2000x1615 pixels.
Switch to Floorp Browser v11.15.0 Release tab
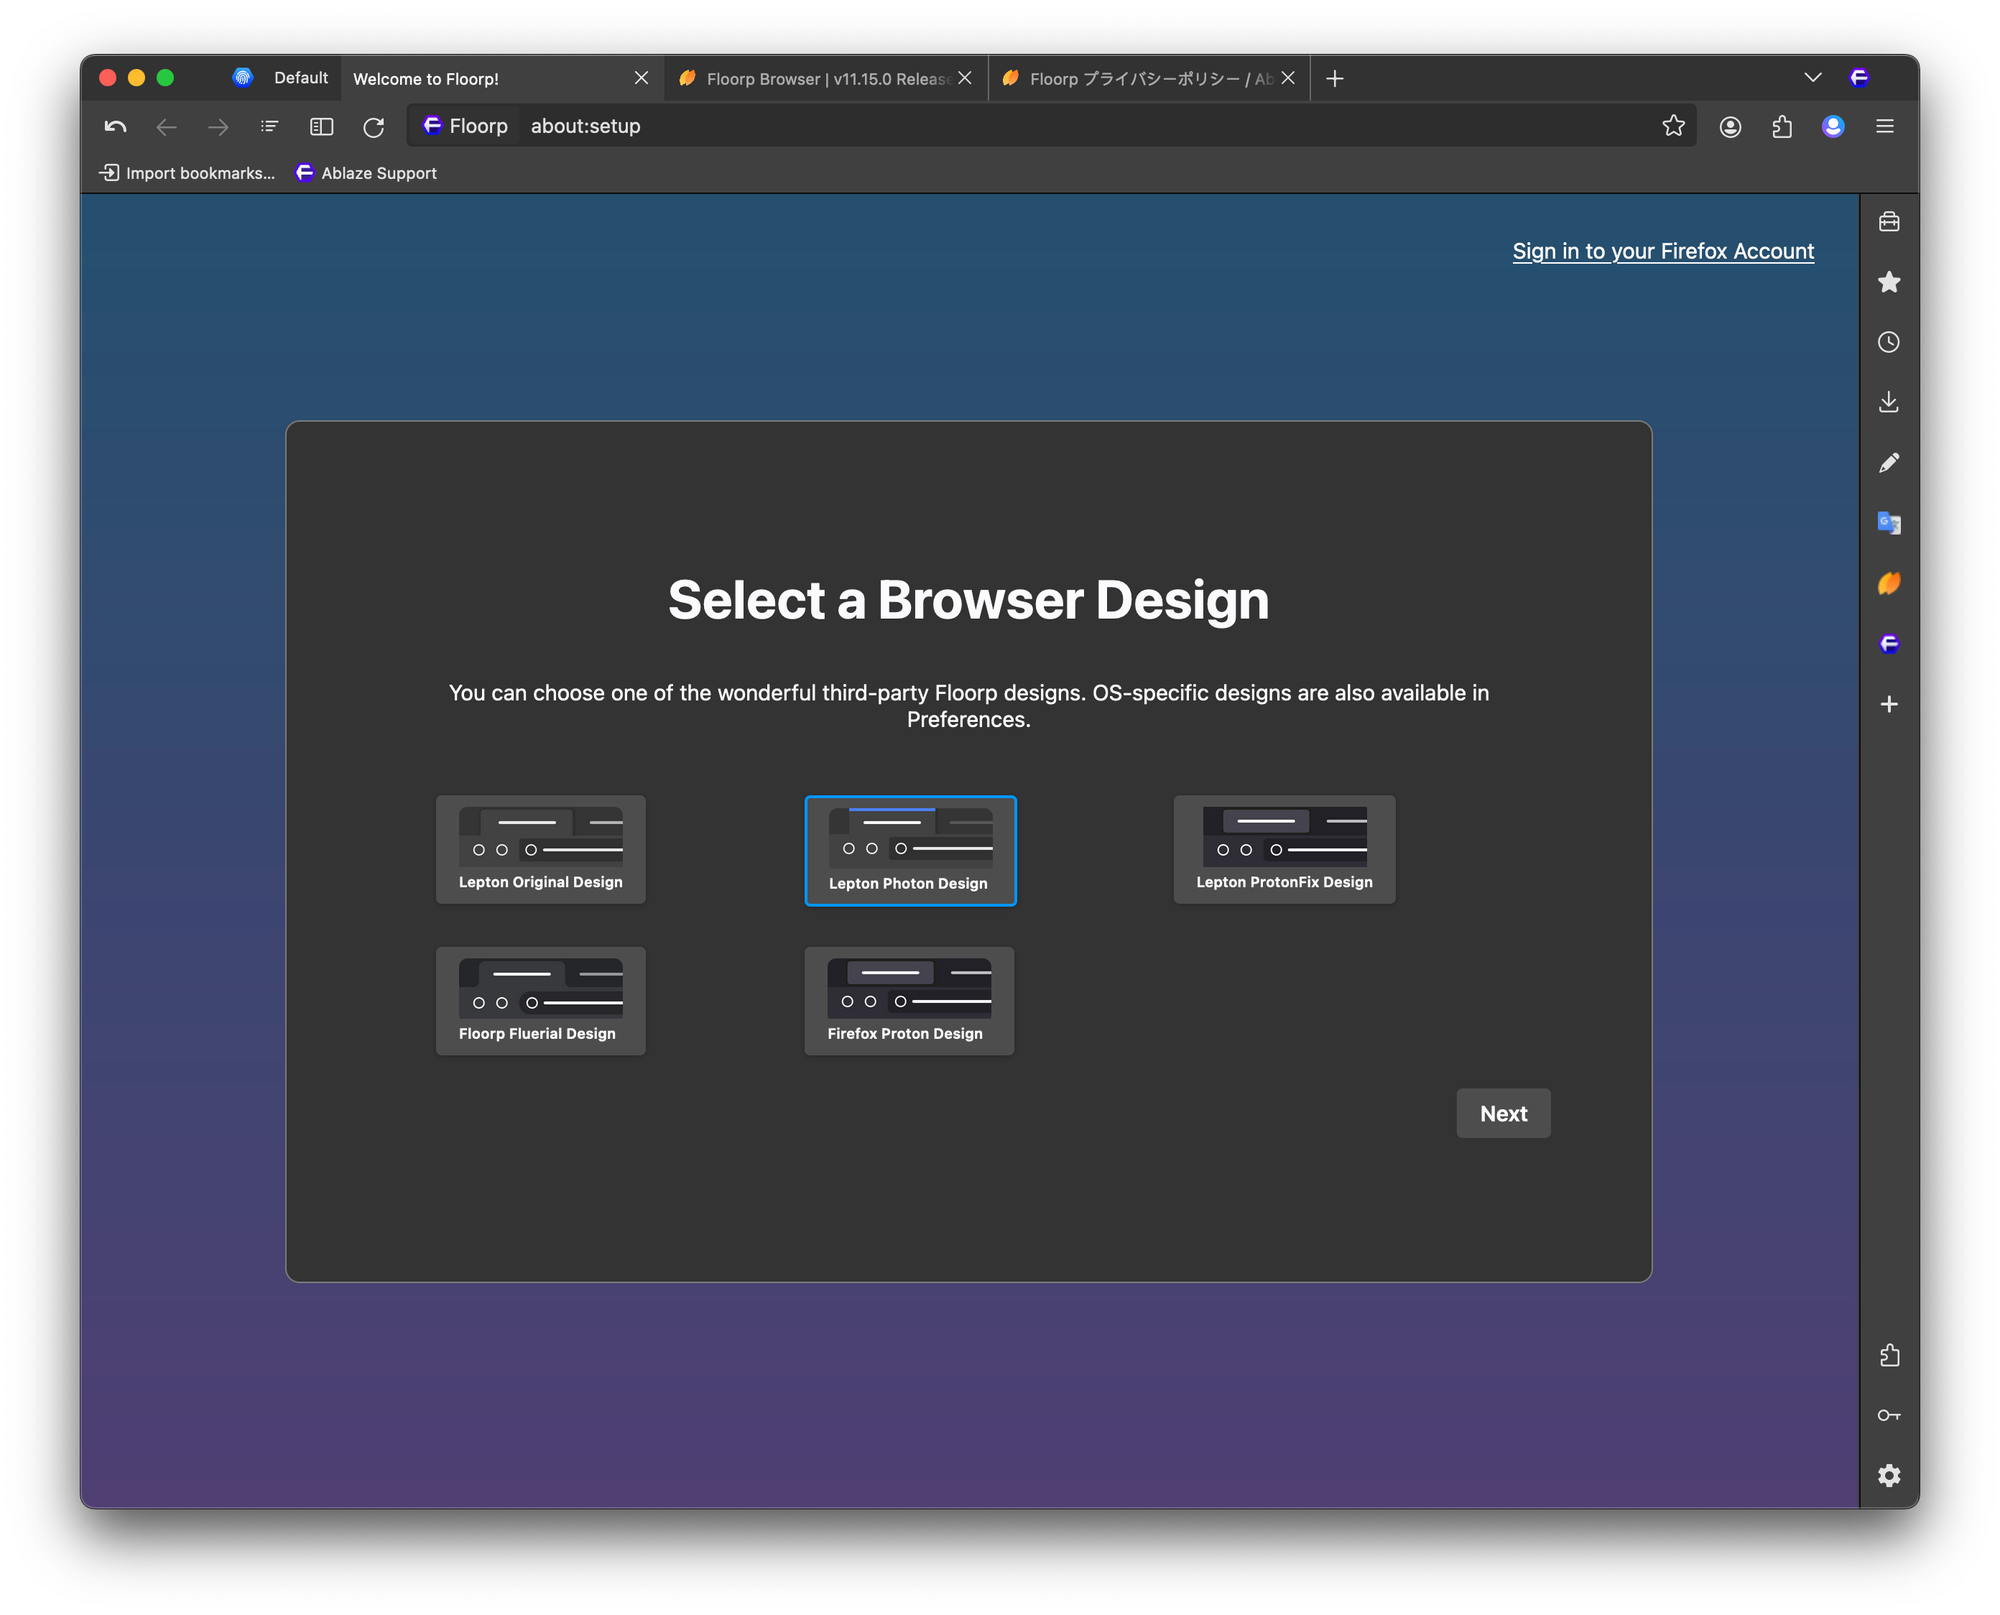point(826,78)
